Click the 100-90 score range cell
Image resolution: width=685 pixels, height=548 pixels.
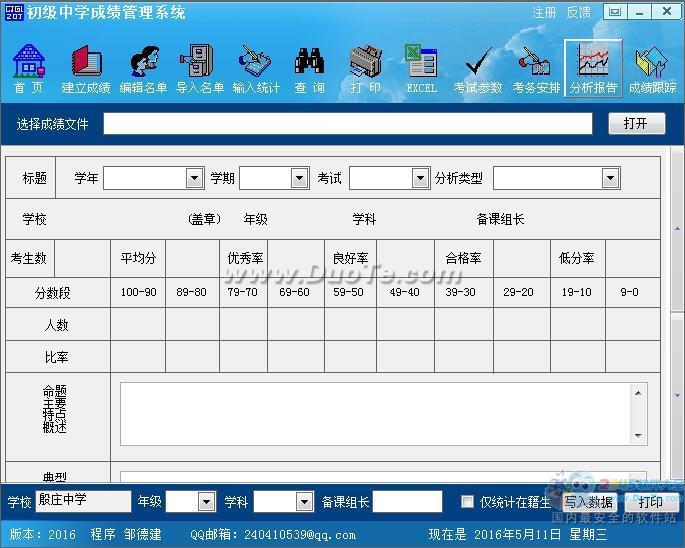(x=138, y=292)
